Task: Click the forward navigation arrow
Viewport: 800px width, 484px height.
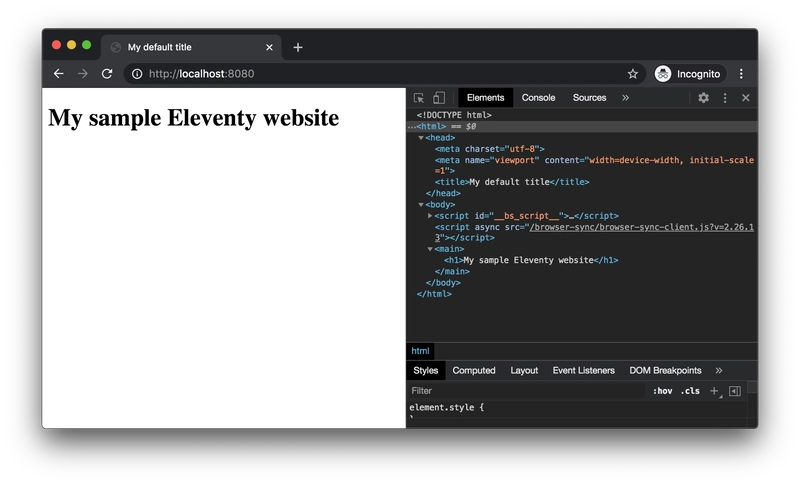Action: tap(83, 74)
